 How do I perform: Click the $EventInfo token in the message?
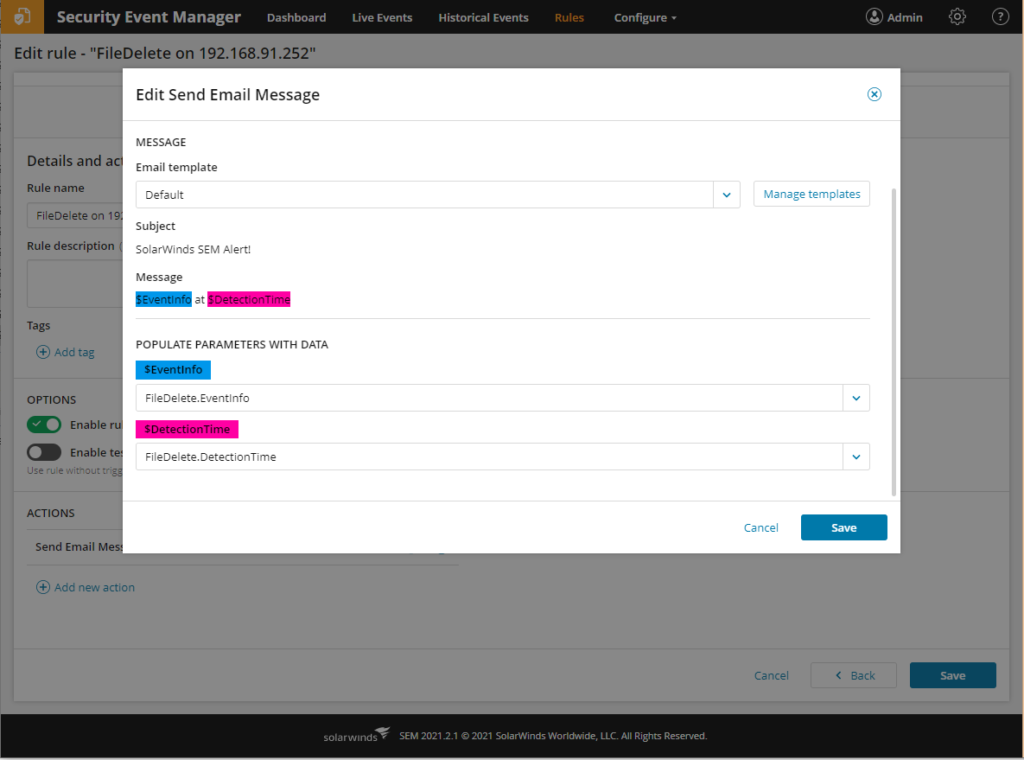click(x=163, y=299)
